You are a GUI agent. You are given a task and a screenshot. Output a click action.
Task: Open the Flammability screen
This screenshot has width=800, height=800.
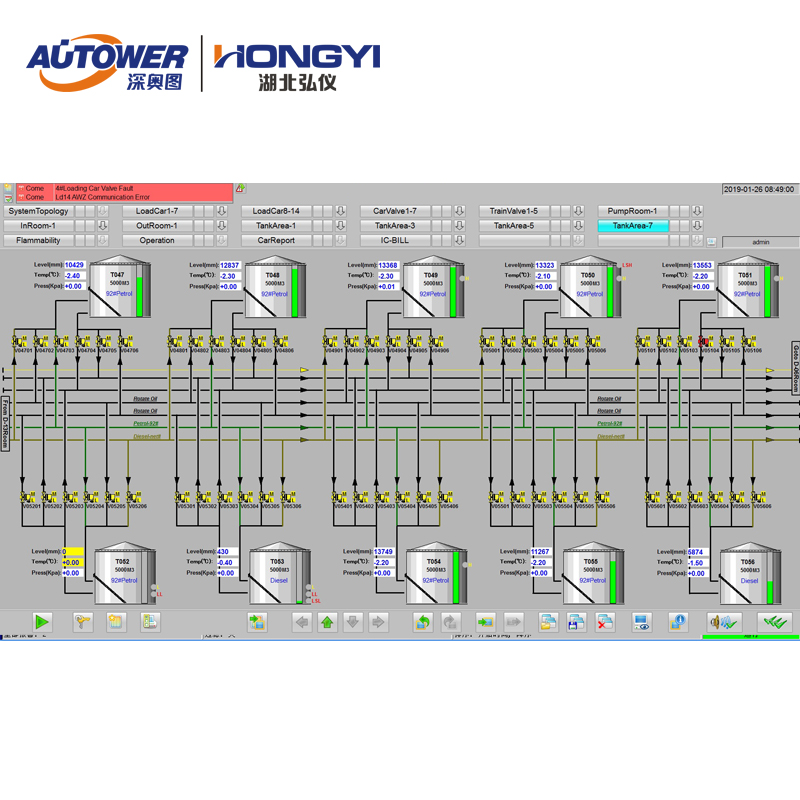(x=38, y=240)
